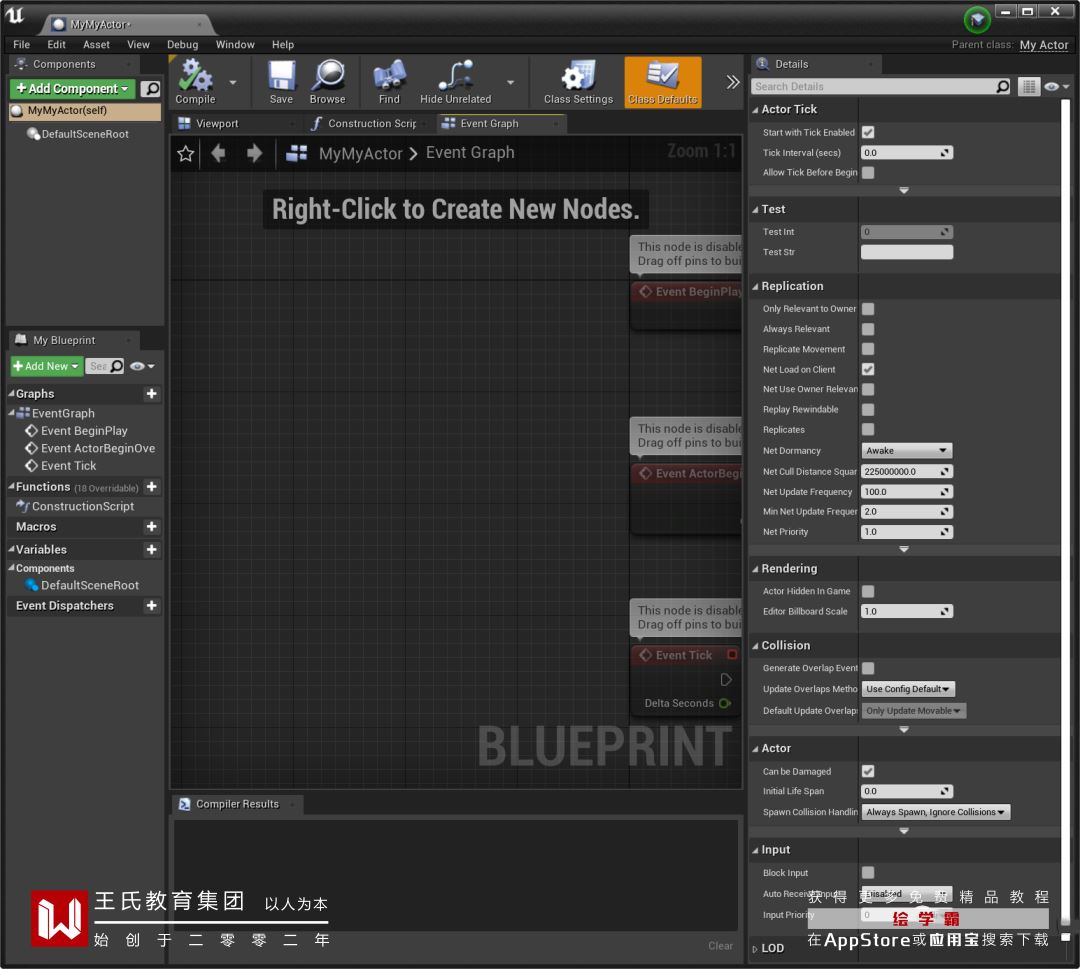The width and height of the screenshot is (1080, 969).
Task: Select DefaultSceneRoot in Components tree
Action: 85,134
